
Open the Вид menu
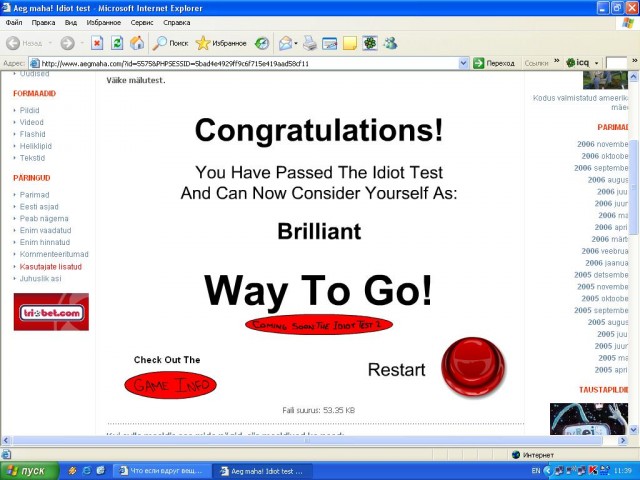71,22
